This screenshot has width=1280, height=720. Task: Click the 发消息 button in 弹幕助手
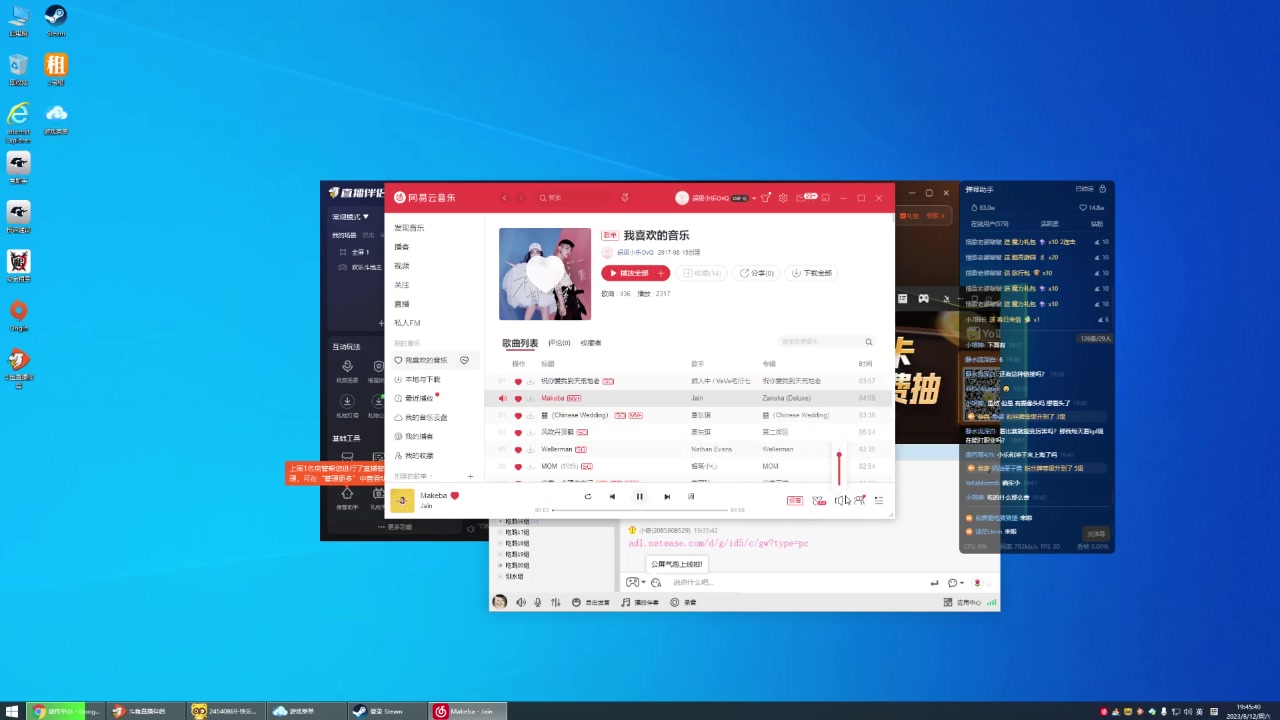point(1096,534)
